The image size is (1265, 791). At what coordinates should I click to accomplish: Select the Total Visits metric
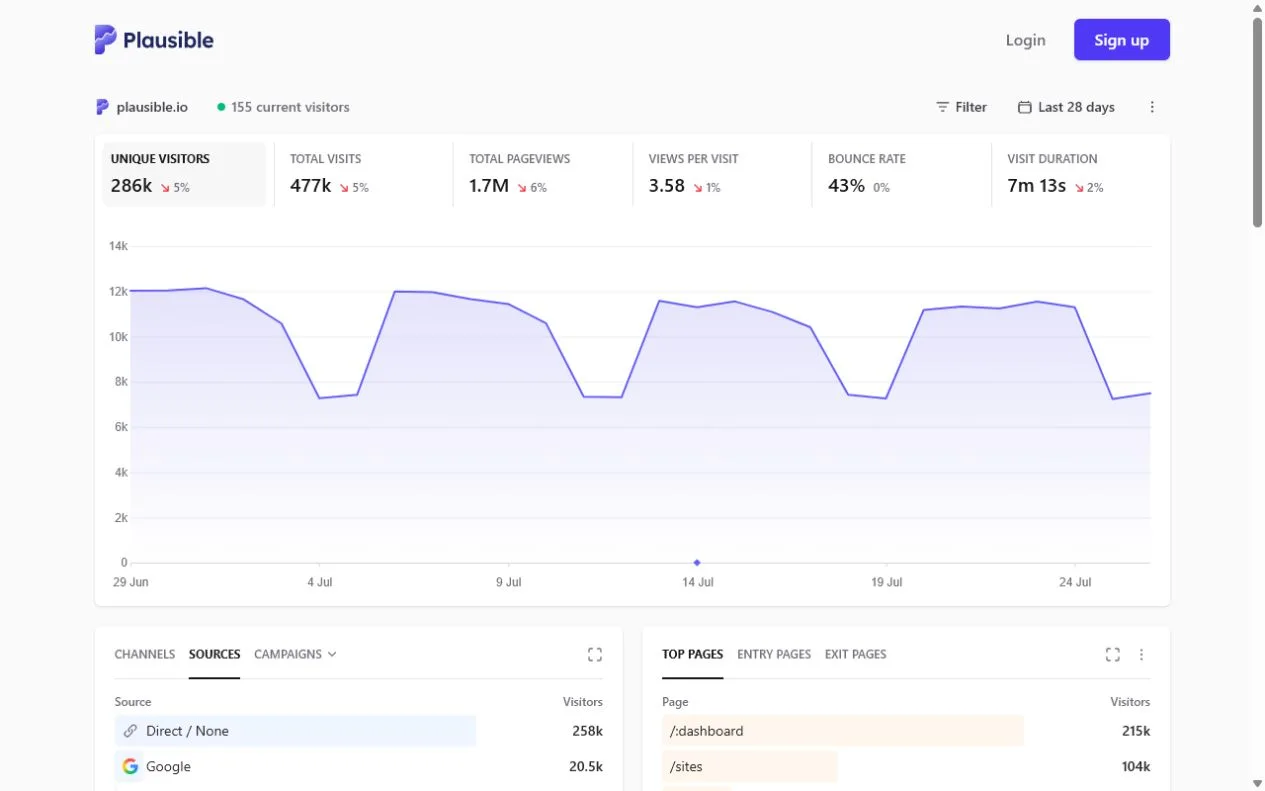click(363, 174)
